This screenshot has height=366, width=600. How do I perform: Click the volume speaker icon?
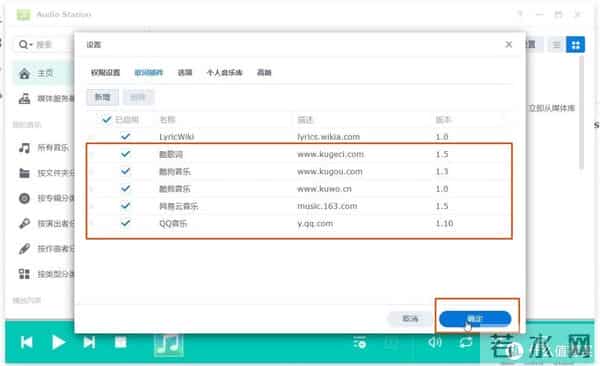pyautogui.click(x=435, y=341)
